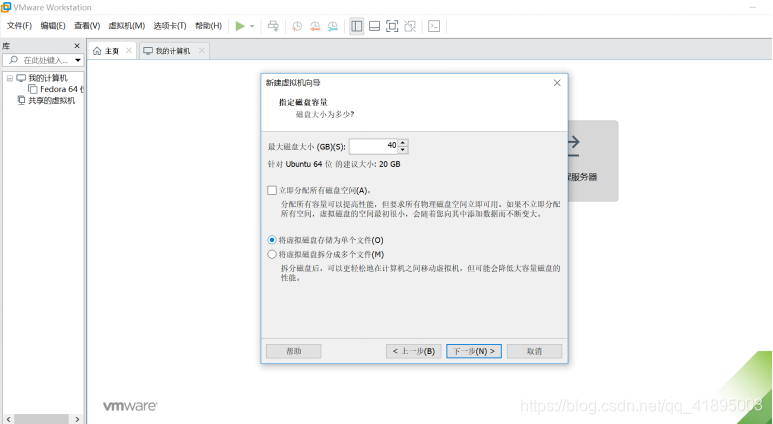Open the 帮助(H) menu
Image resolution: width=773 pixels, height=424 pixels.
coord(209,26)
